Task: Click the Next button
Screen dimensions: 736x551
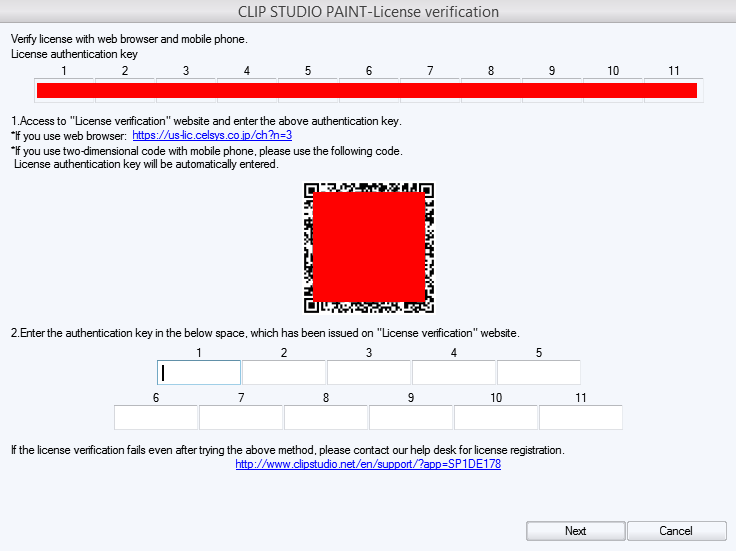Action: click(x=575, y=531)
